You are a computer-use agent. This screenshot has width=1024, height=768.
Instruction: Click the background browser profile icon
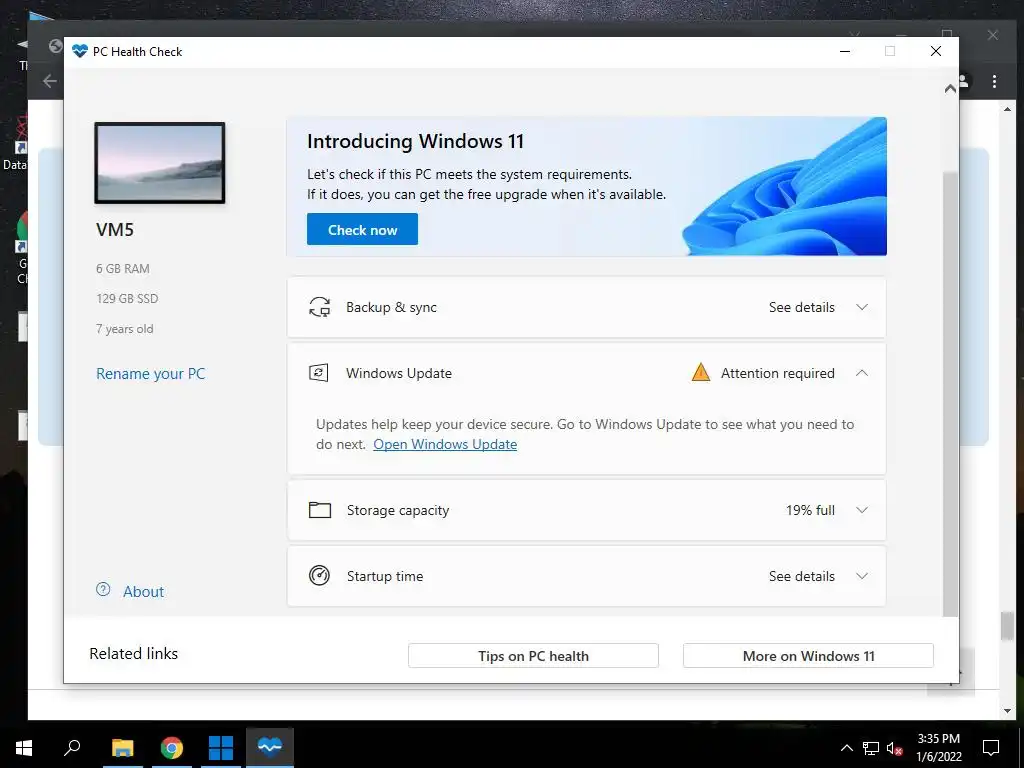tap(964, 81)
